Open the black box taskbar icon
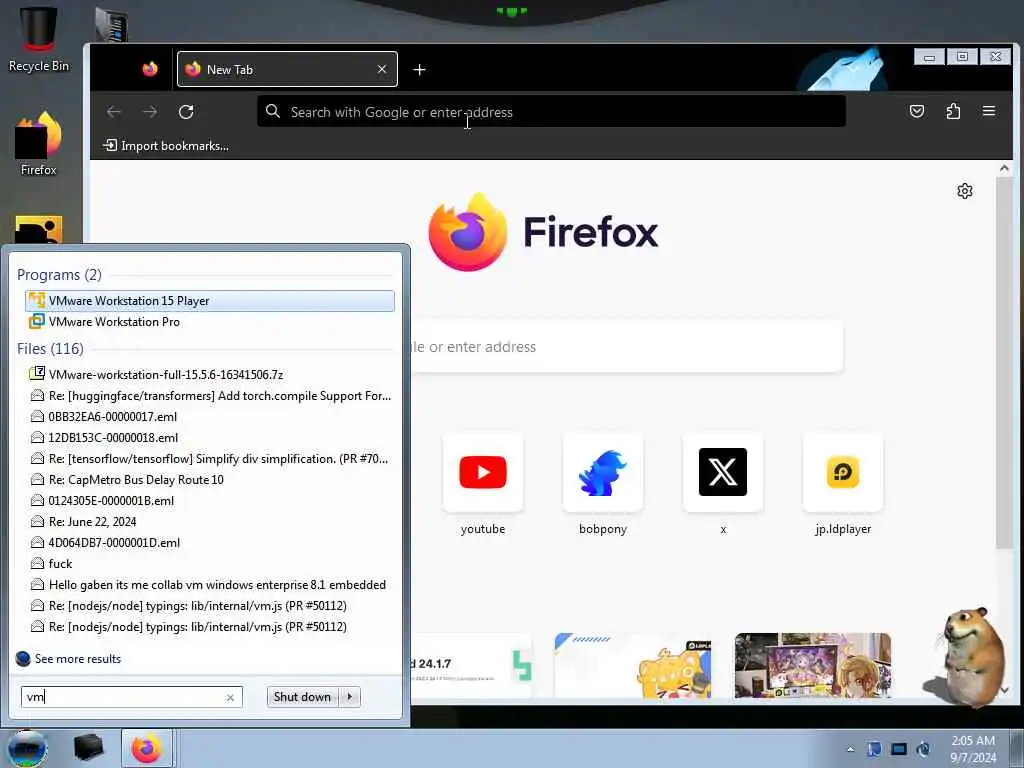1024x768 pixels. click(89, 748)
